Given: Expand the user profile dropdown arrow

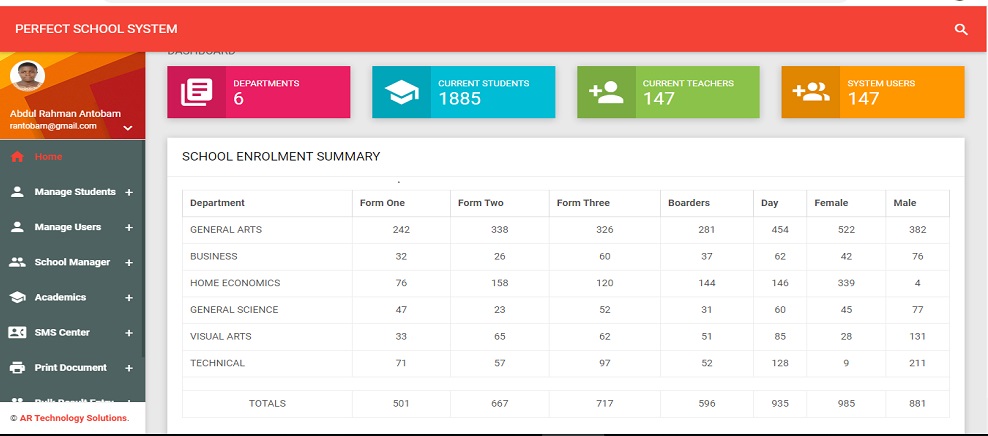Looking at the screenshot, I should click(x=128, y=128).
